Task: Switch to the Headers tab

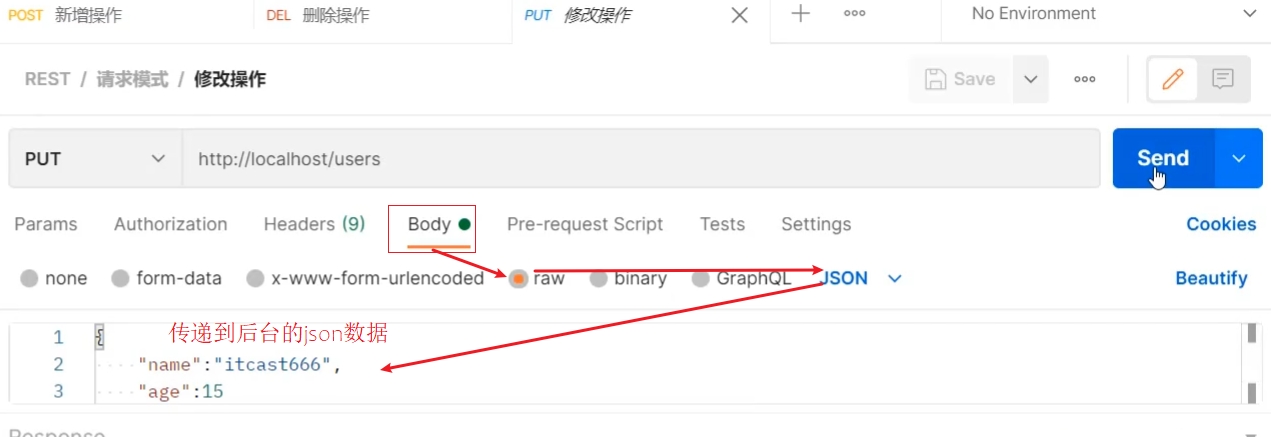Action: [x=314, y=224]
